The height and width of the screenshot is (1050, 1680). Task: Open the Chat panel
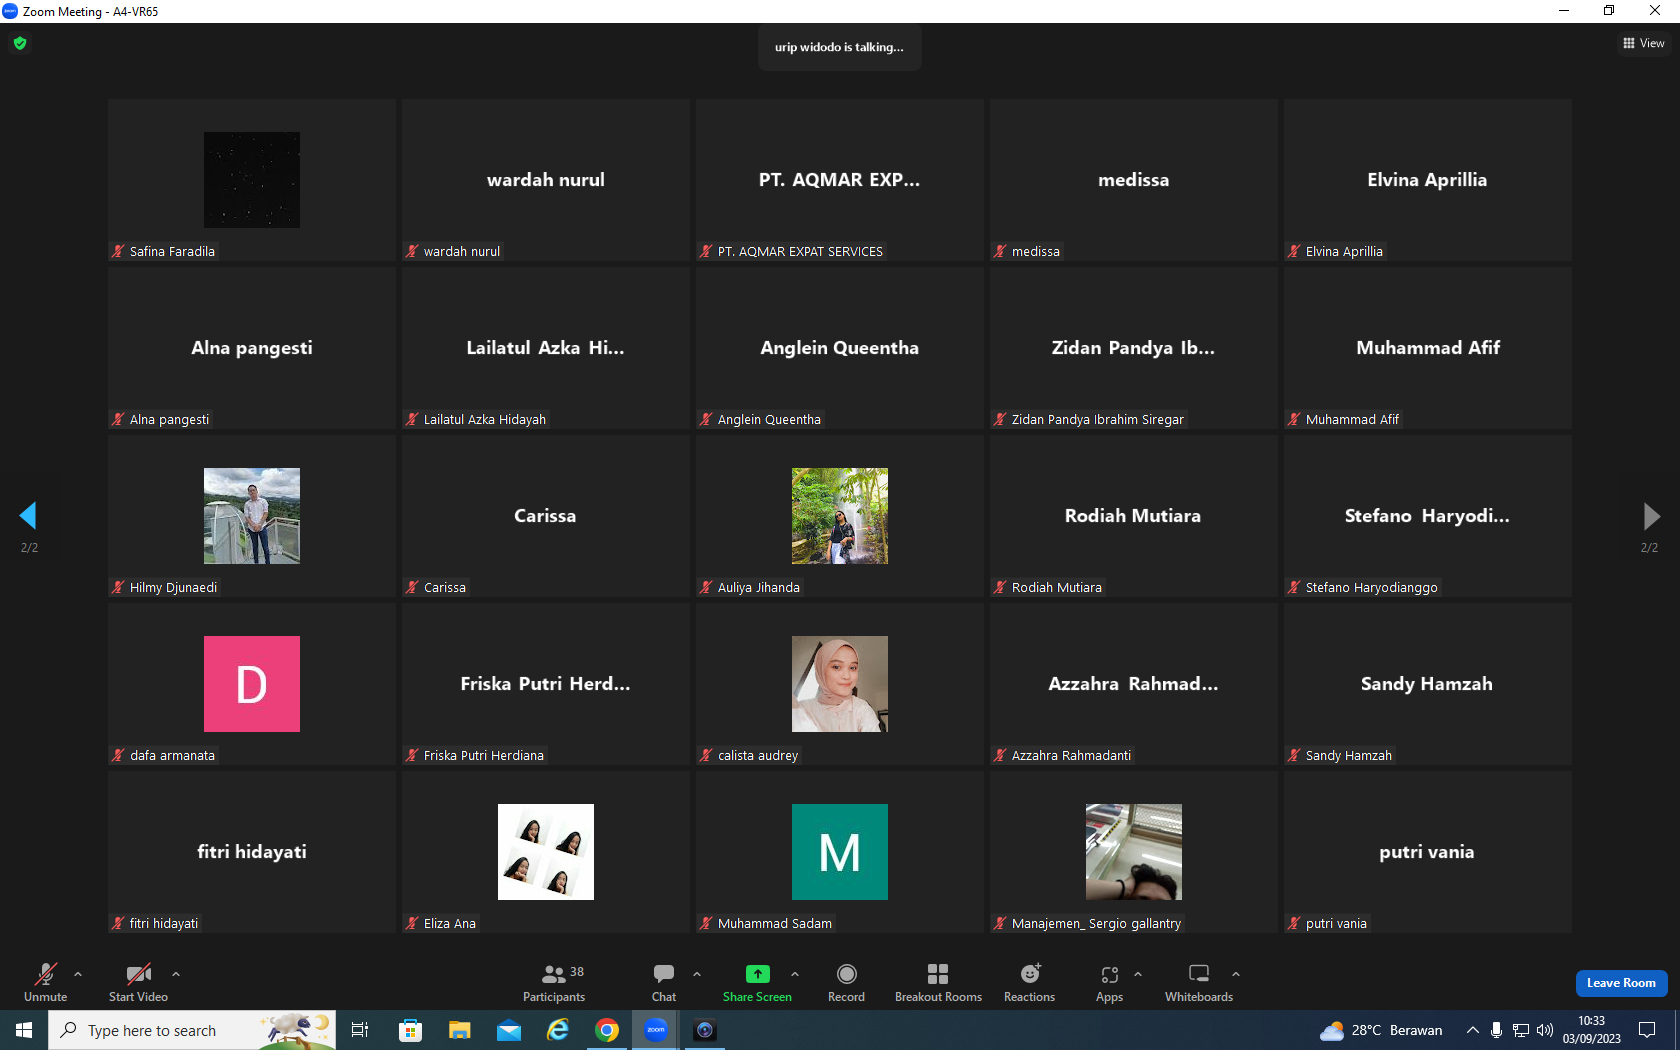point(664,983)
